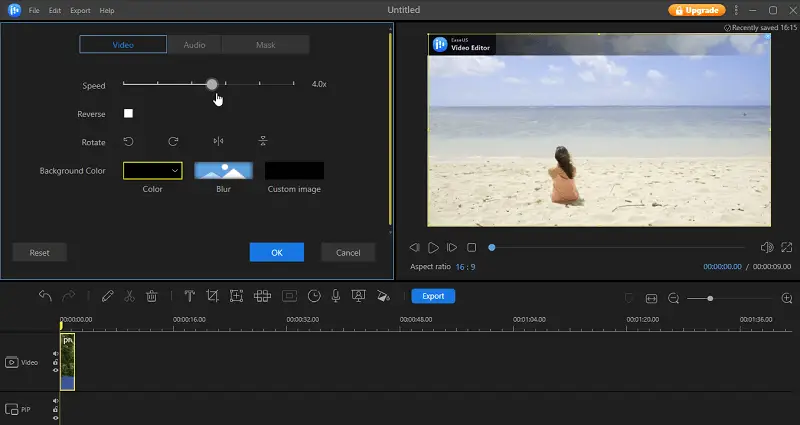Open the vertical three-dot options menu

(736, 10)
